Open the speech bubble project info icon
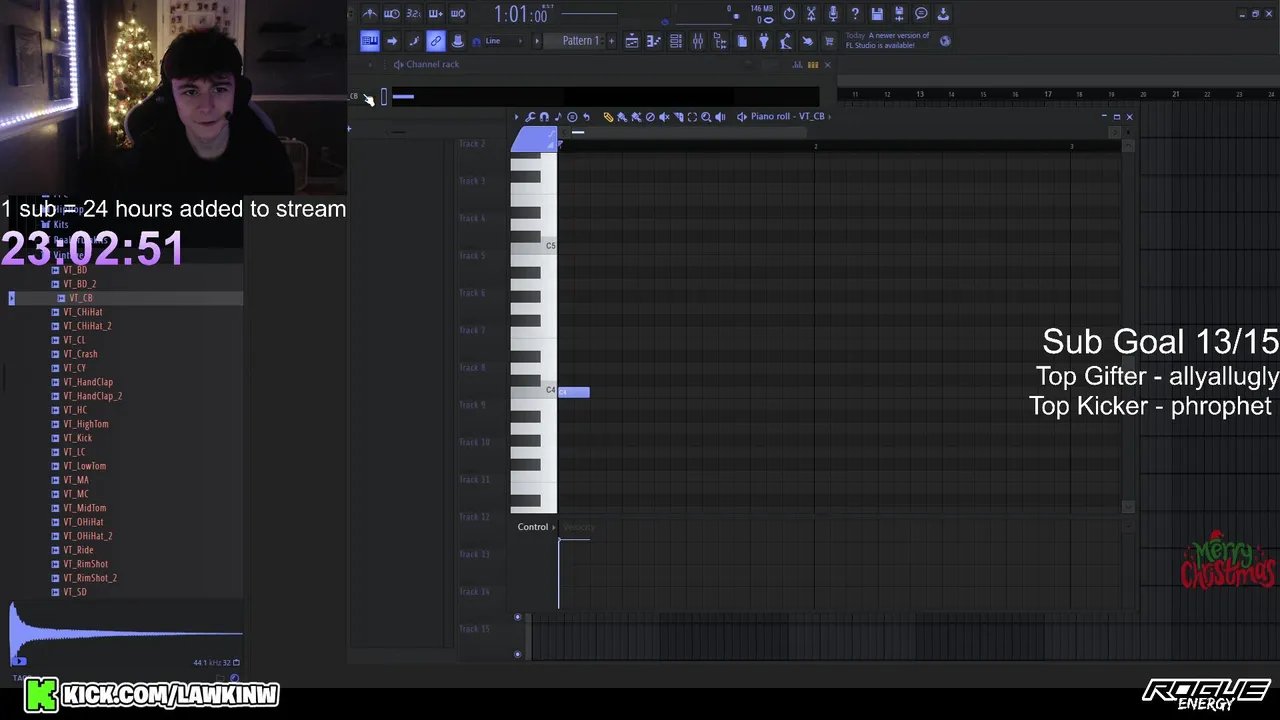Viewport: 1280px width, 720px height. click(921, 14)
